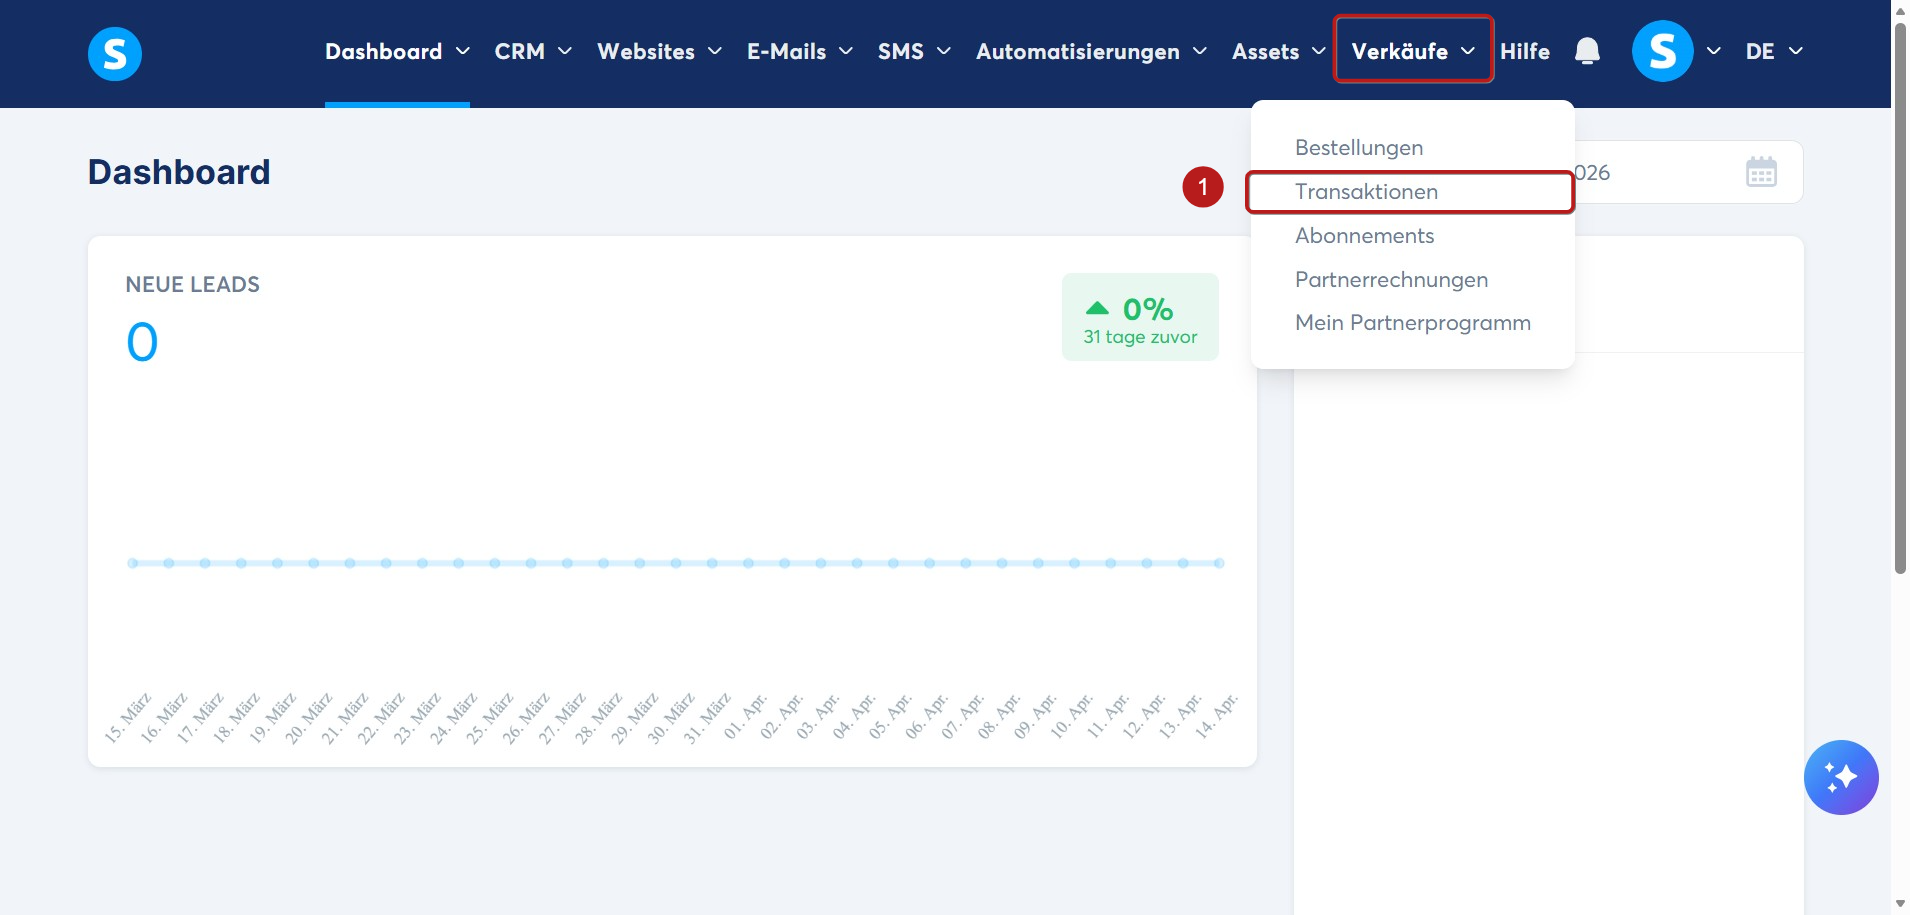Click the 15. März axis label
The height and width of the screenshot is (915, 1910).
point(128,717)
